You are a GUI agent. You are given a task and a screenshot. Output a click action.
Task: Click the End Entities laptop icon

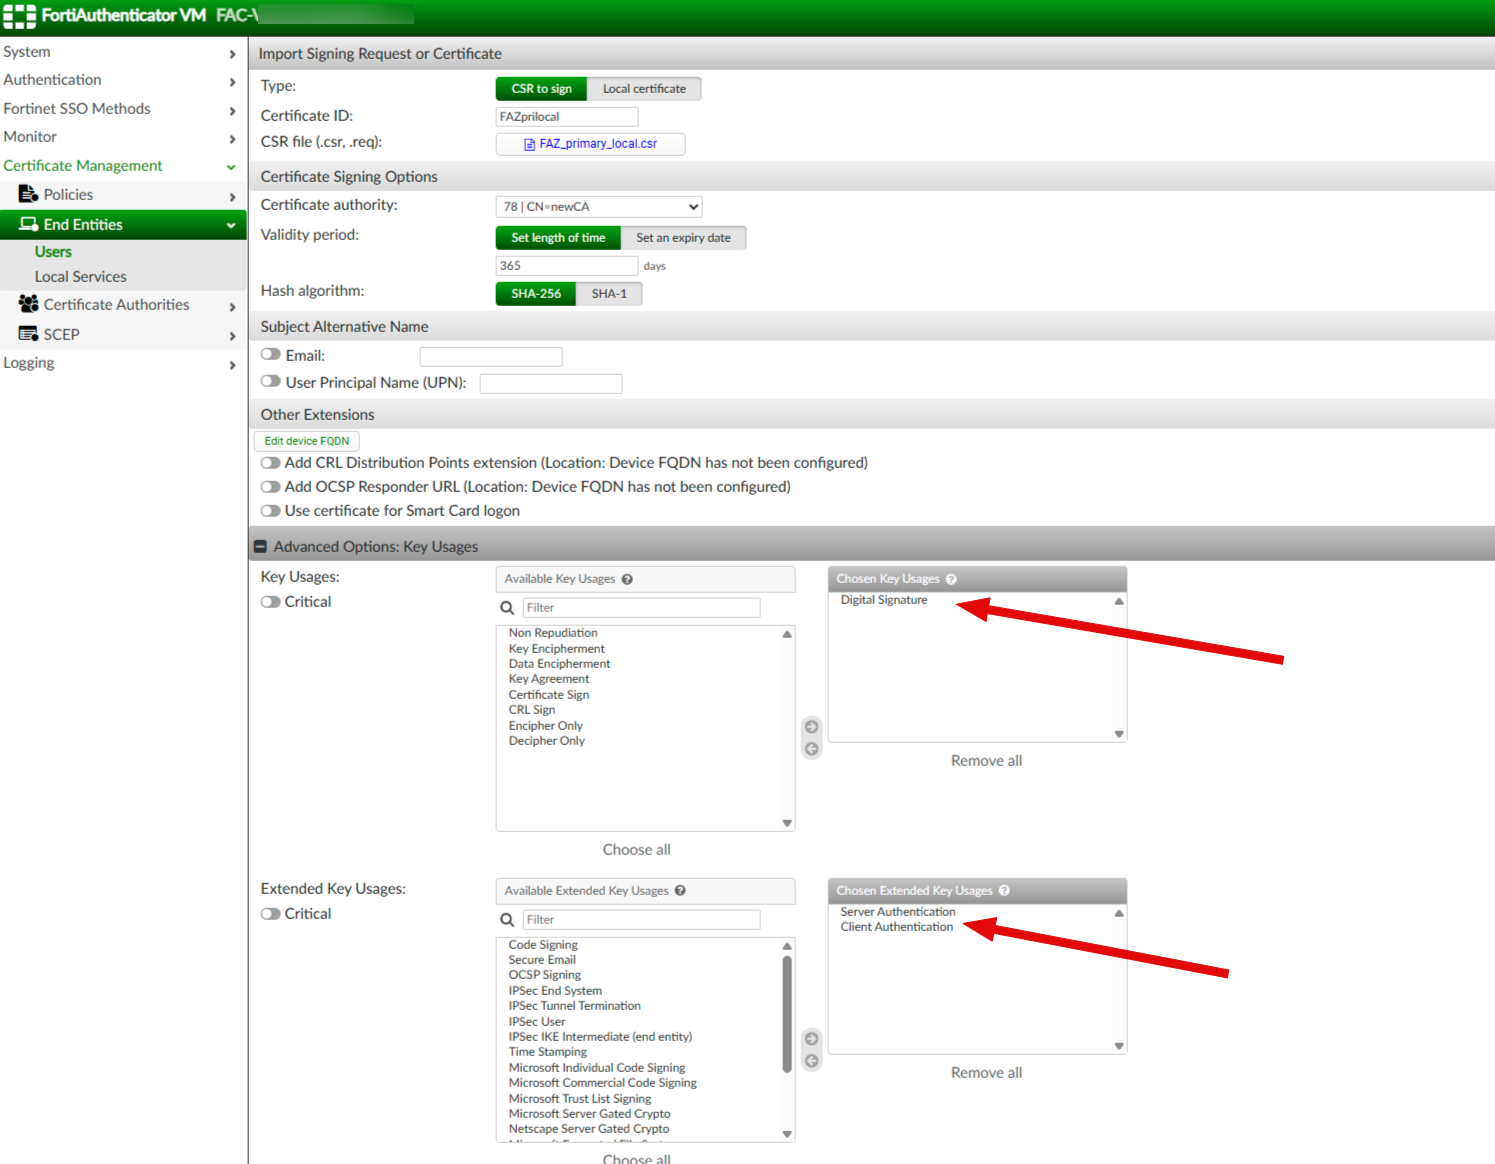click(x=28, y=224)
